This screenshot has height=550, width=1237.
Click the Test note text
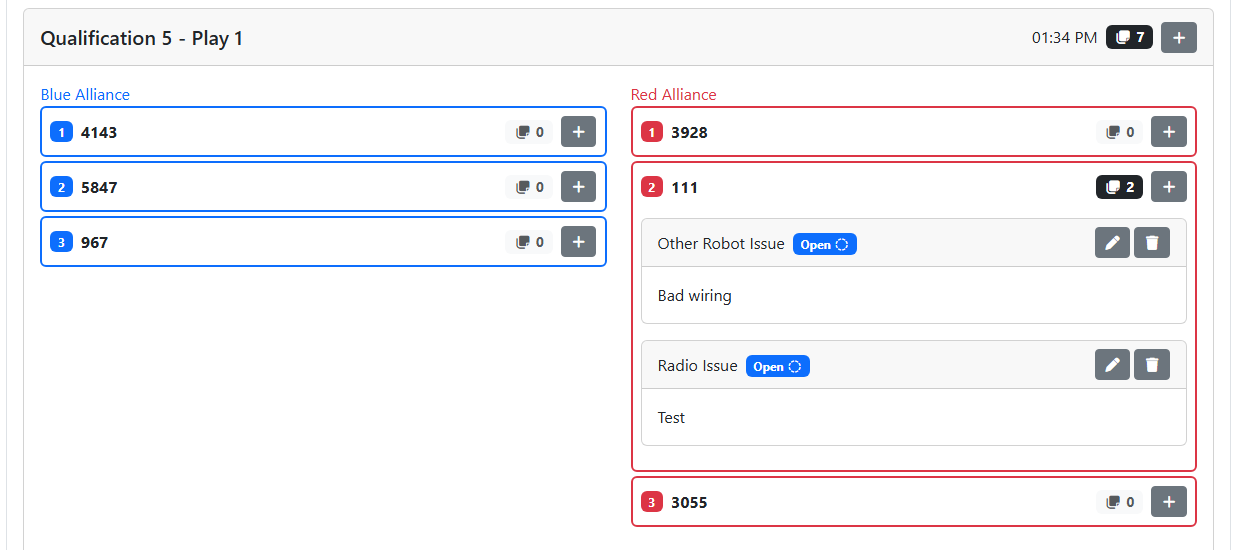point(671,418)
